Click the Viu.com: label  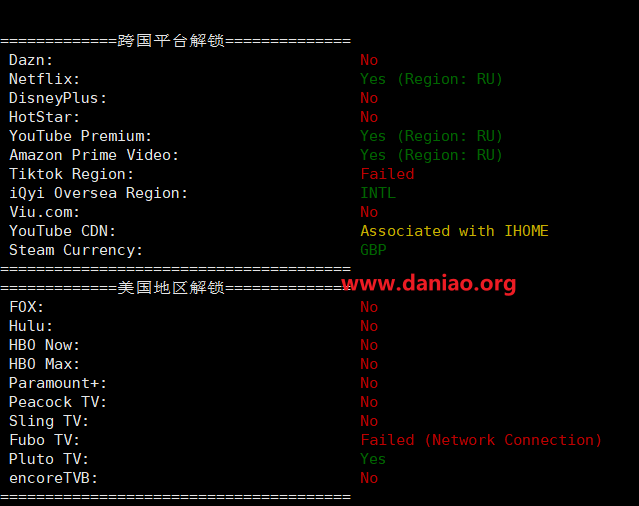coord(44,212)
